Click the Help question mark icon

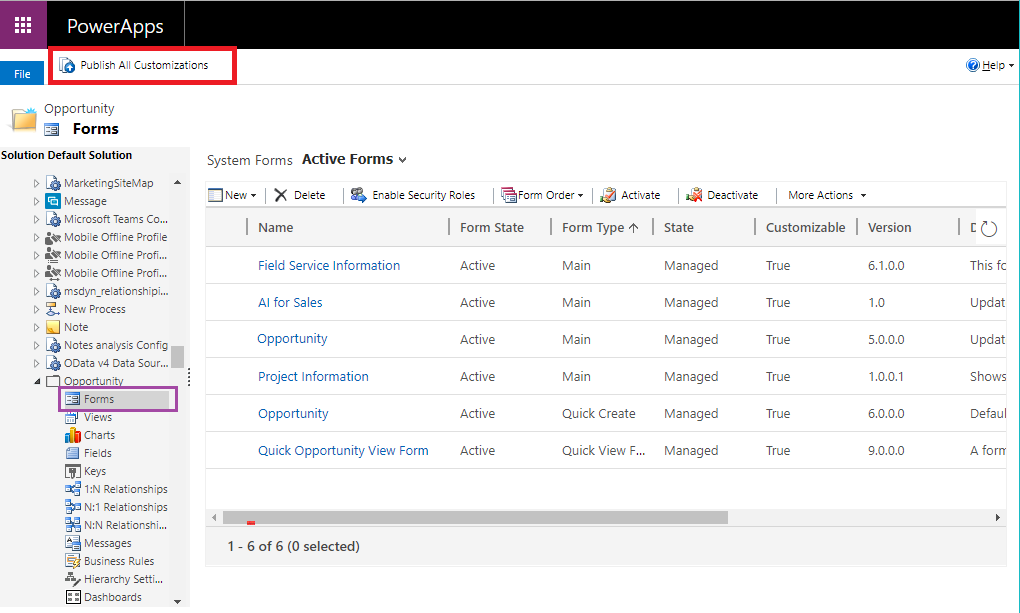click(973, 65)
